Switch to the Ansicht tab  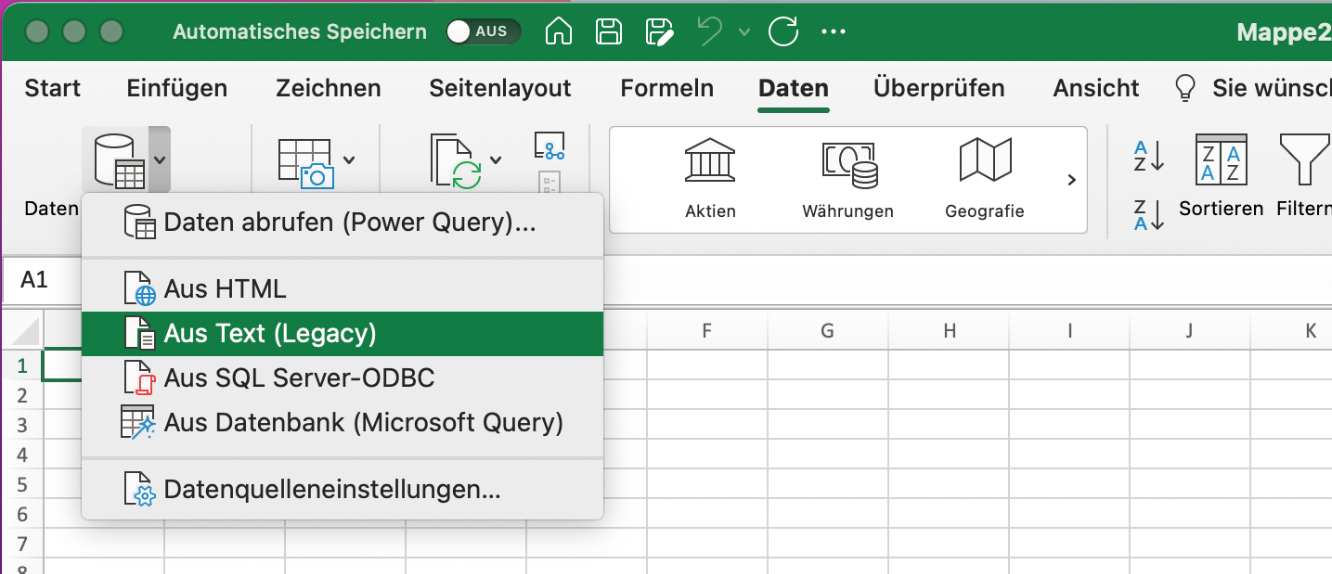pyautogui.click(x=1096, y=88)
